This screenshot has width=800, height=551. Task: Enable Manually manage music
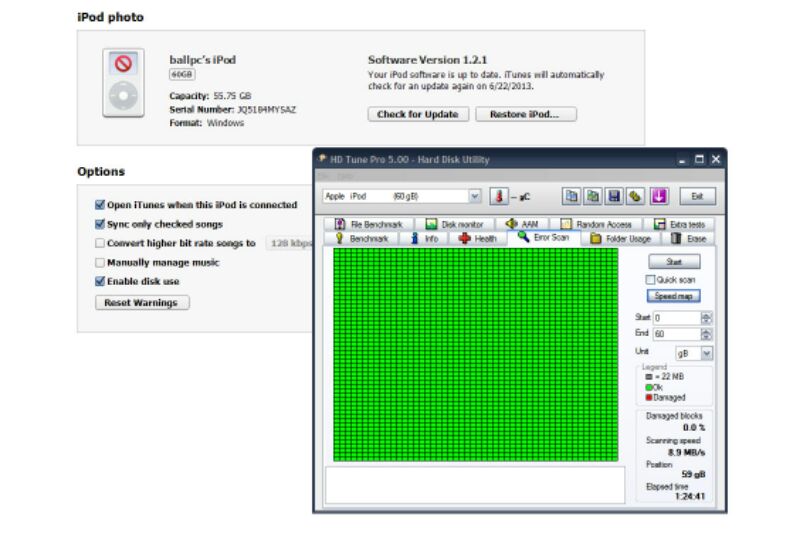coord(100,262)
